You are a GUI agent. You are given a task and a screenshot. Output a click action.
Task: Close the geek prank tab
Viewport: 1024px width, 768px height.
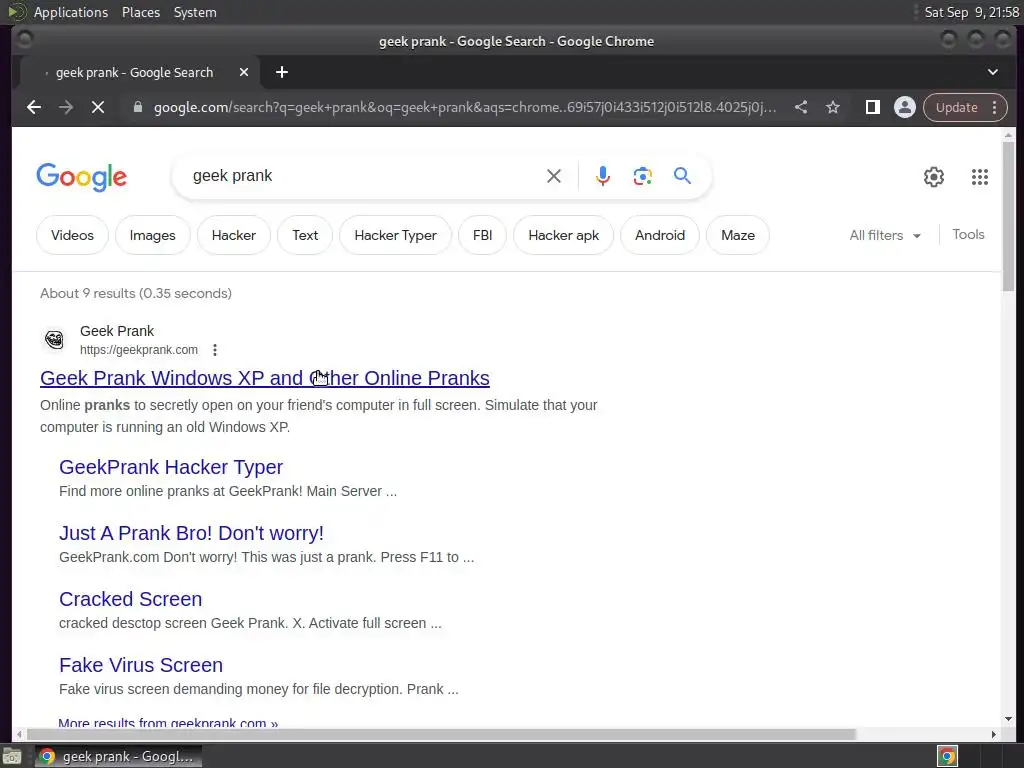pos(244,72)
